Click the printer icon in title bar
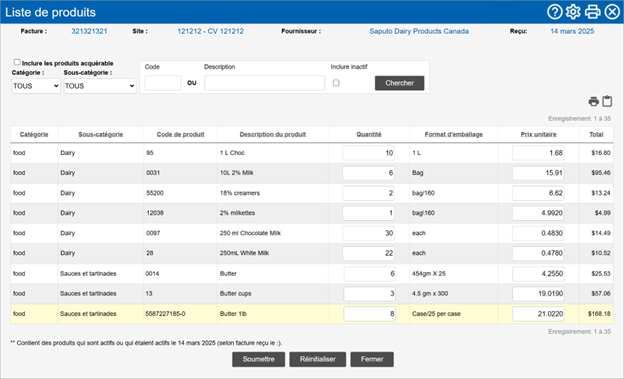Viewport: 624px width, 379px height. (x=593, y=12)
